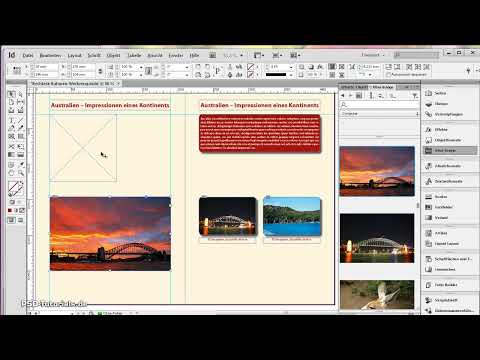This screenshot has width=480, height=360.
Task: Open the Schrift menu
Action: pyautogui.click(x=94, y=55)
